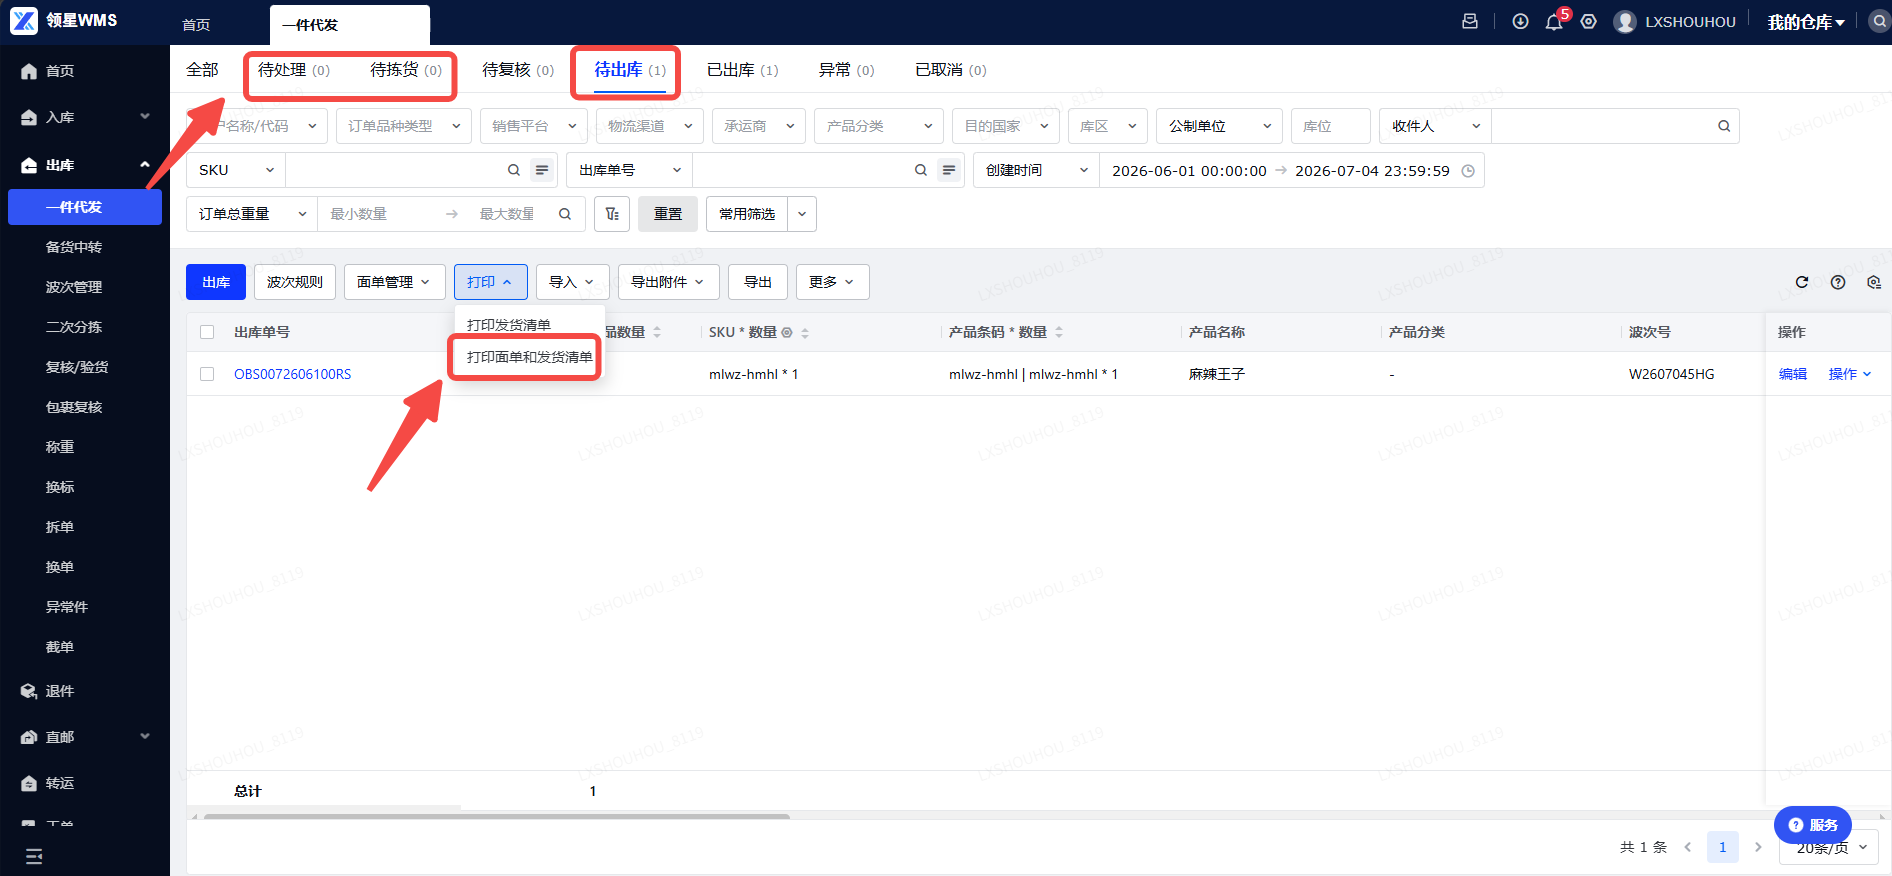
Task: Open the advanced filter funnel icon
Action: point(612,214)
